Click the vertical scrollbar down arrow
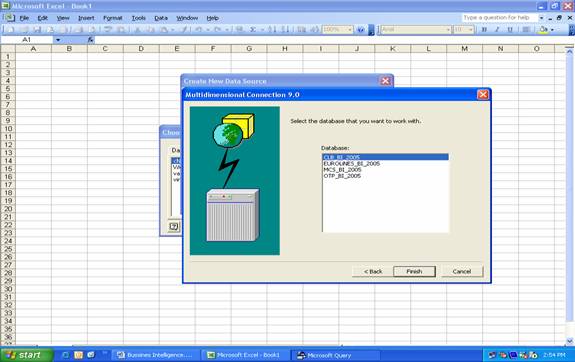Viewport: 575px width, 362px height. [x=569, y=341]
